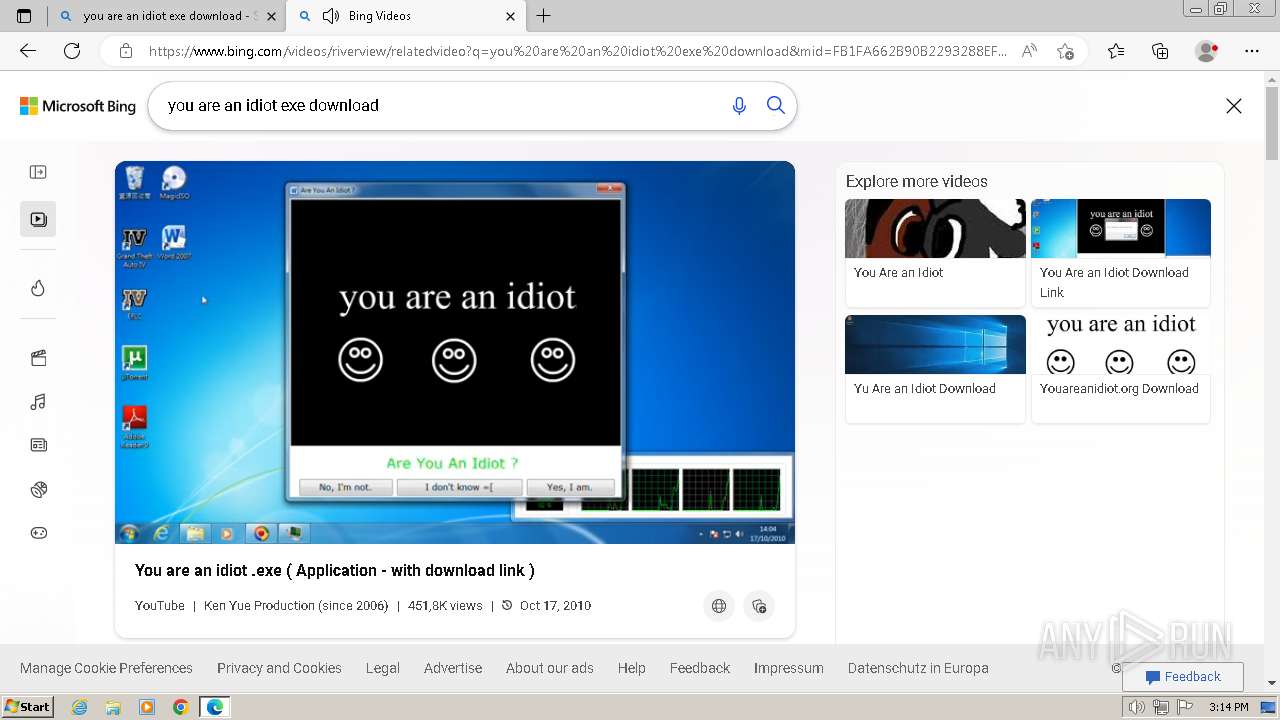
Task: Open the Collections icon in toolbar
Action: [x=1160, y=51]
